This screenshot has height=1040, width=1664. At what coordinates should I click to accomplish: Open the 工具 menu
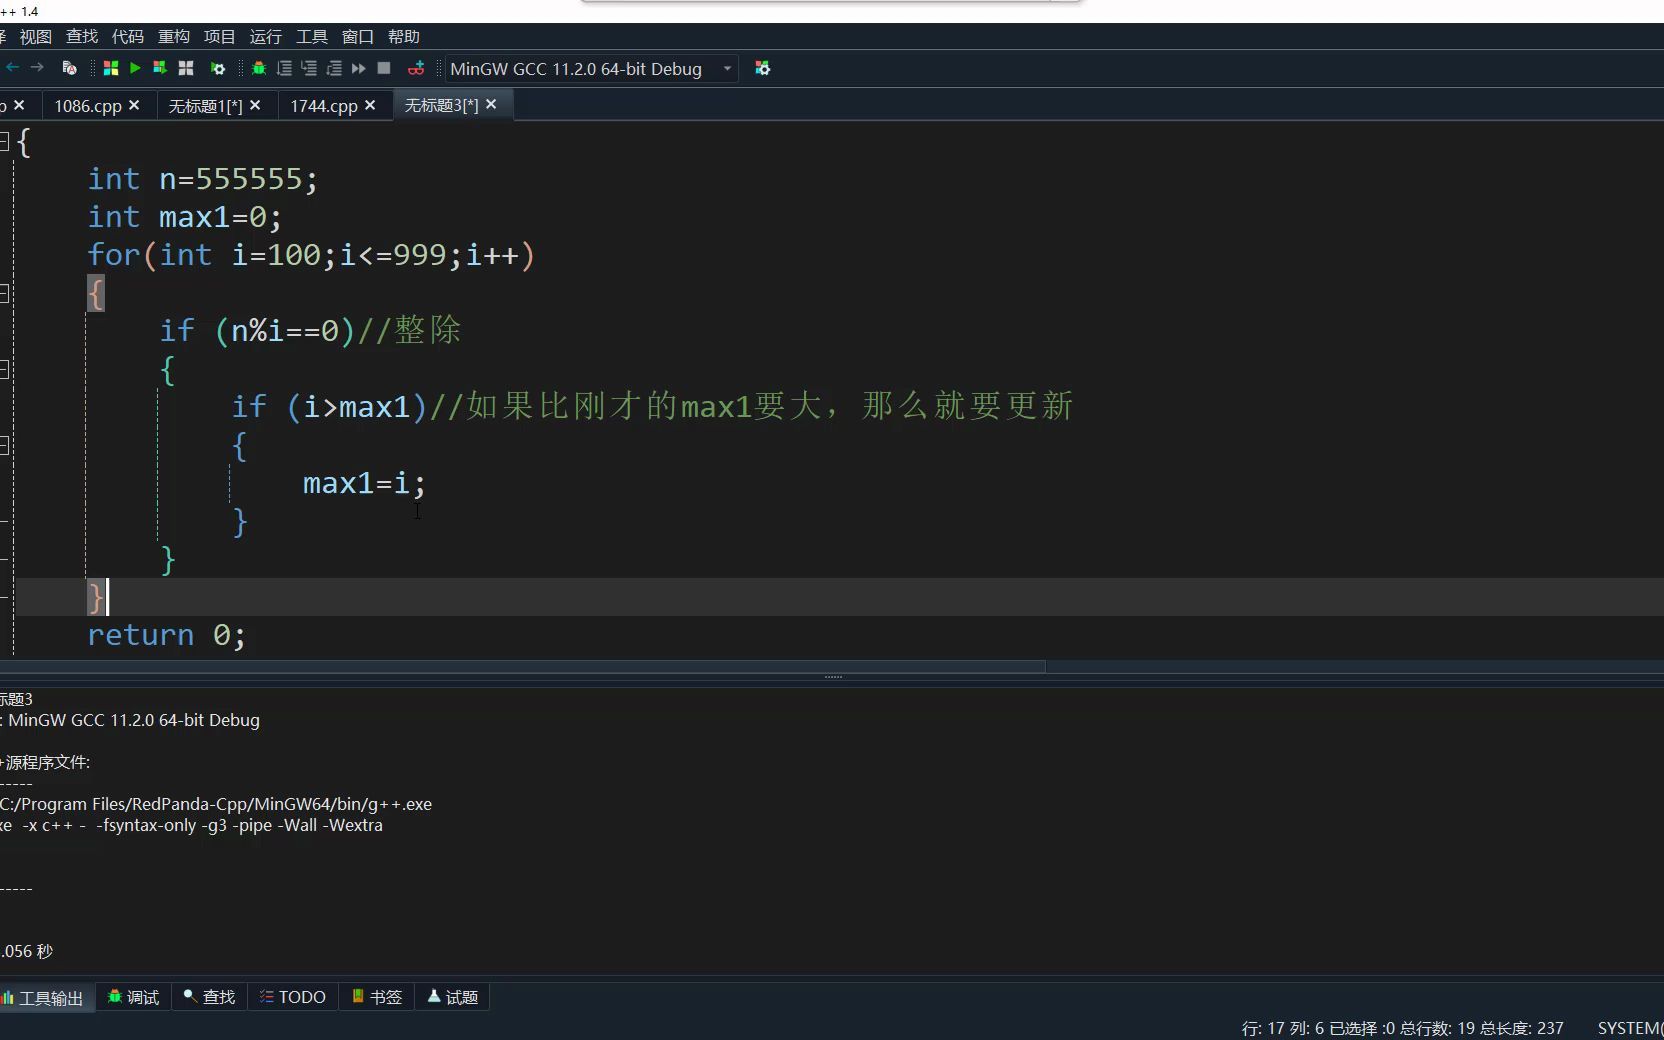click(312, 37)
